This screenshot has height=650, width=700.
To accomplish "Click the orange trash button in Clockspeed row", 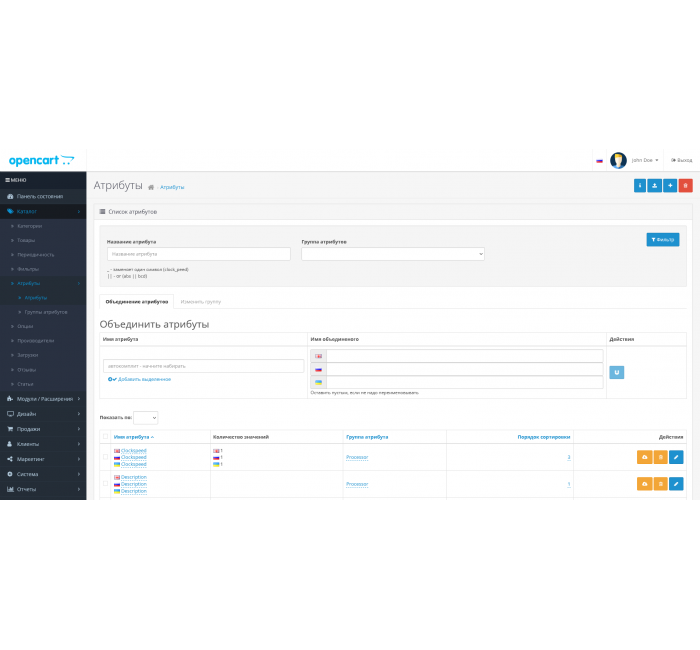I will pyautogui.click(x=661, y=457).
